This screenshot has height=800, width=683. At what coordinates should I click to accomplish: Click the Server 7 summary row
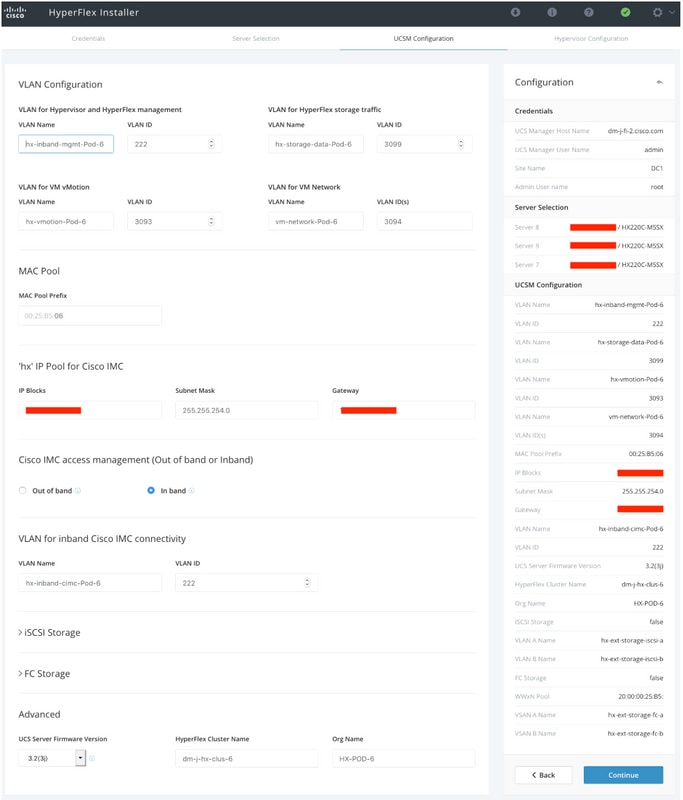pos(589,265)
